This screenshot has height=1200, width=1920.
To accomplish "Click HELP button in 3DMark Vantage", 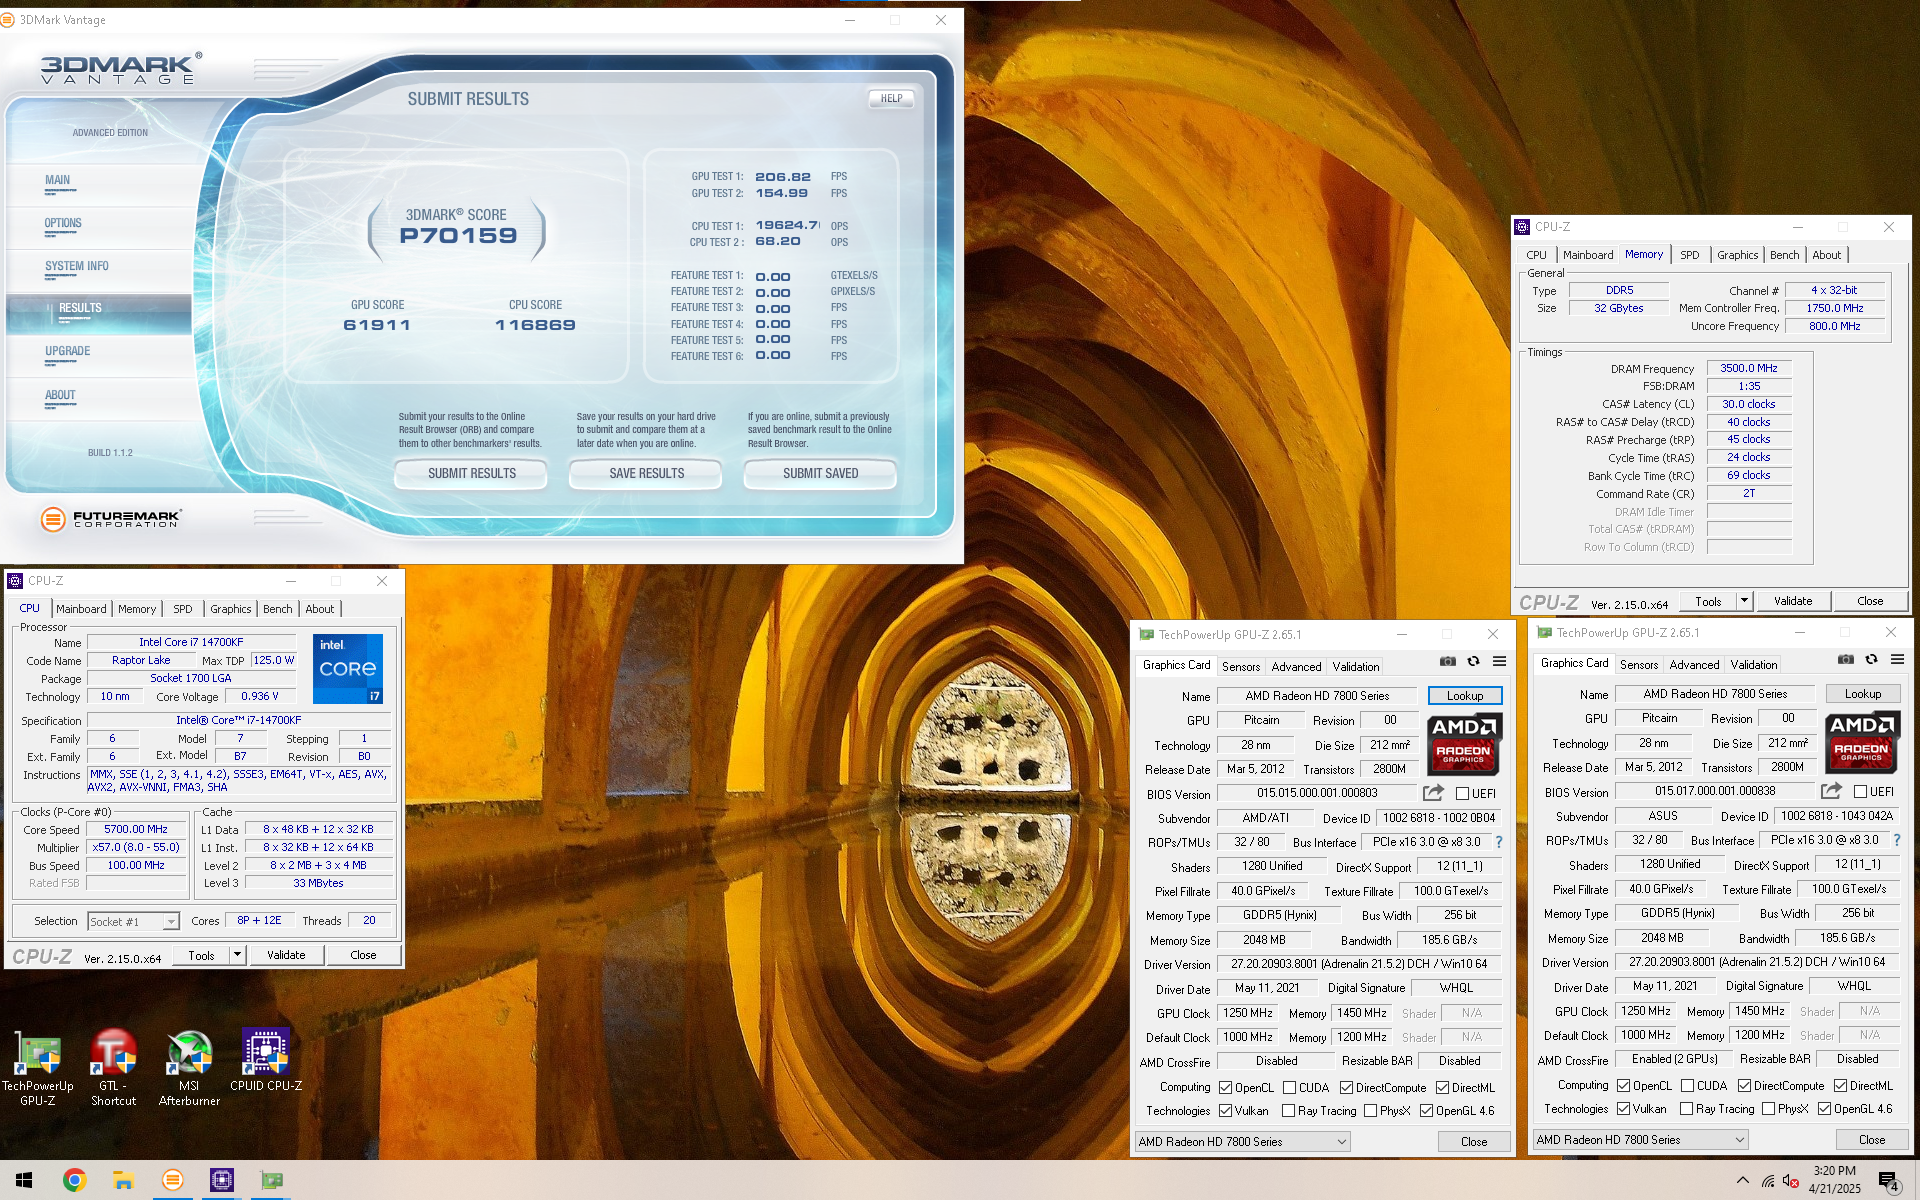I will click(891, 99).
